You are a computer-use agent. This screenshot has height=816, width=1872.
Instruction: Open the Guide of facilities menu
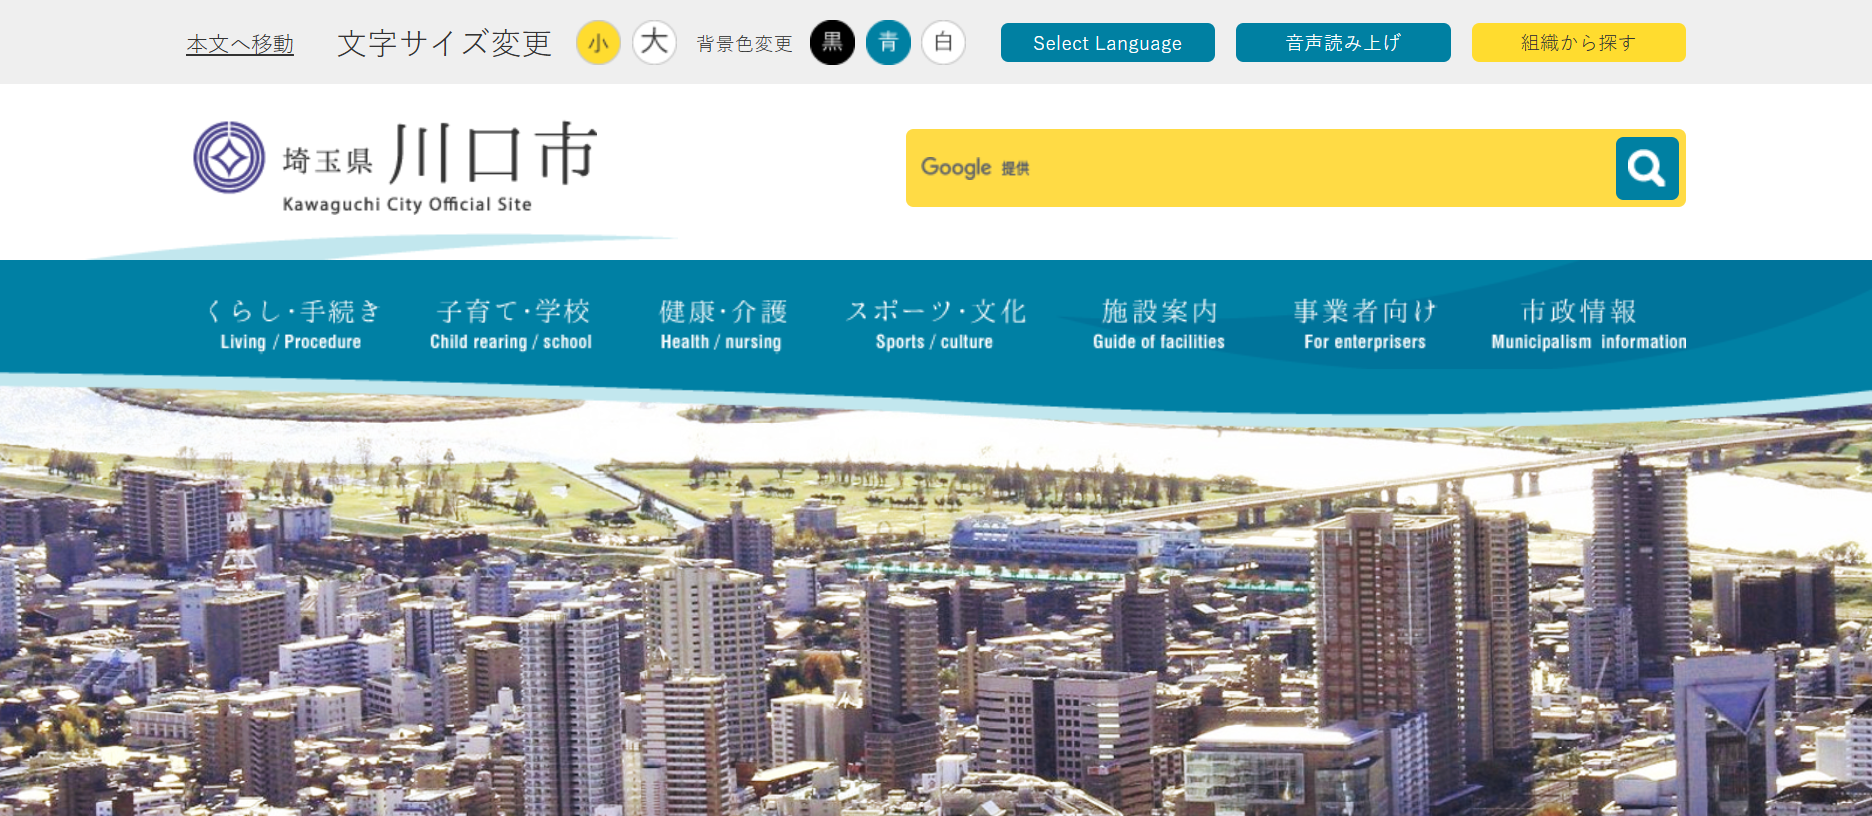(1159, 325)
